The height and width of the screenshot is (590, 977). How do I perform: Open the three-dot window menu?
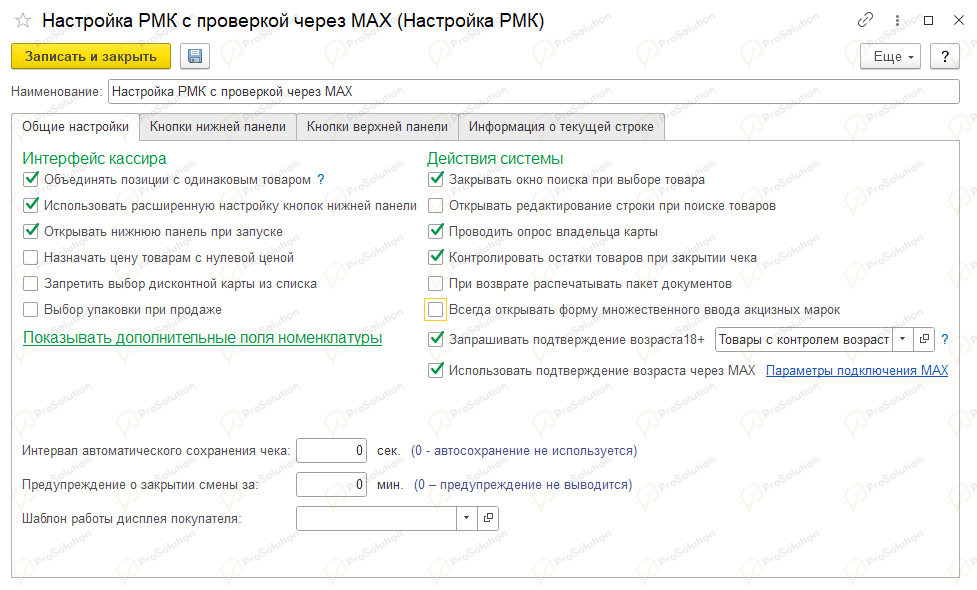pos(897,21)
